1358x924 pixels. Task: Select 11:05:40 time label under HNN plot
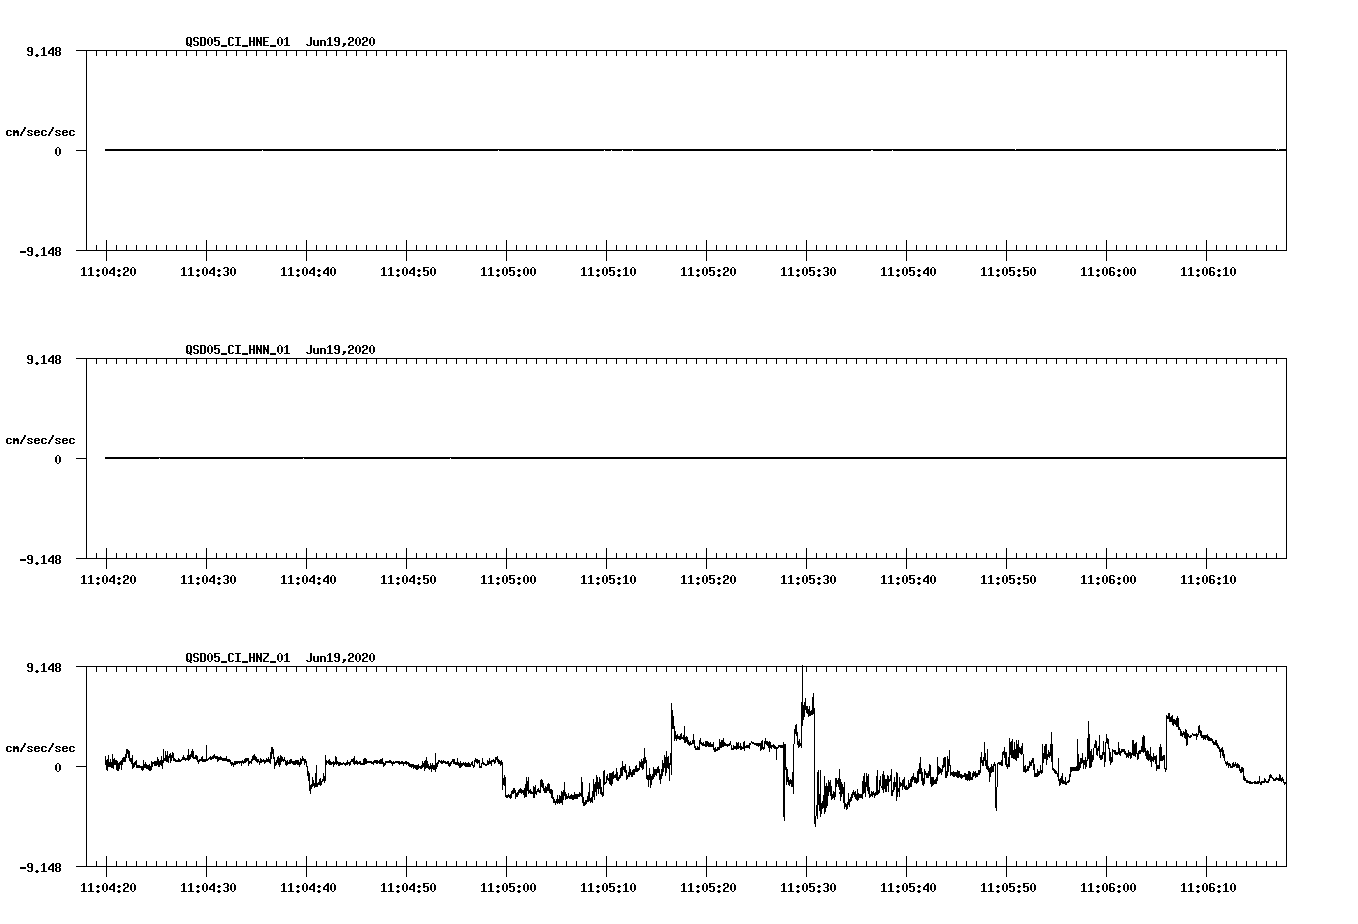click(x=908, y=579)
